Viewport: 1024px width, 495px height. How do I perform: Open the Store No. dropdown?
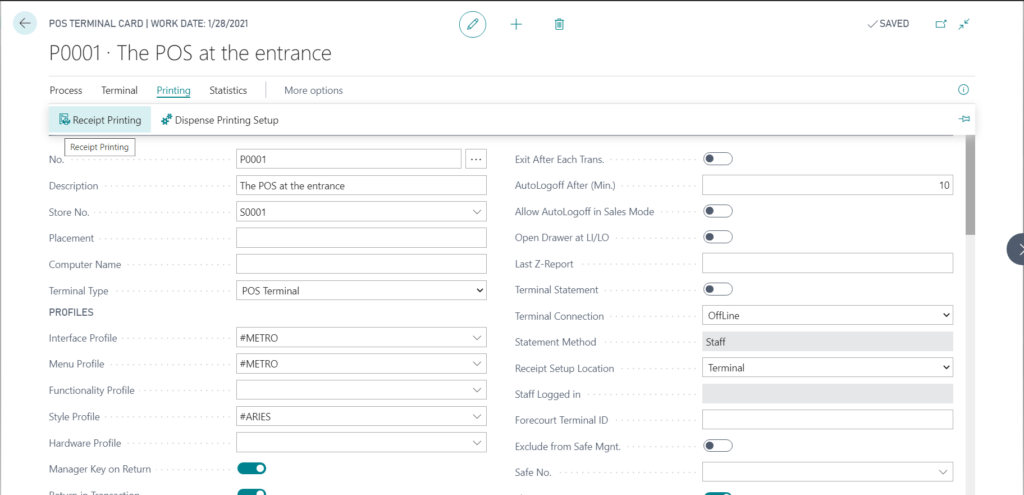click(476, 212)
